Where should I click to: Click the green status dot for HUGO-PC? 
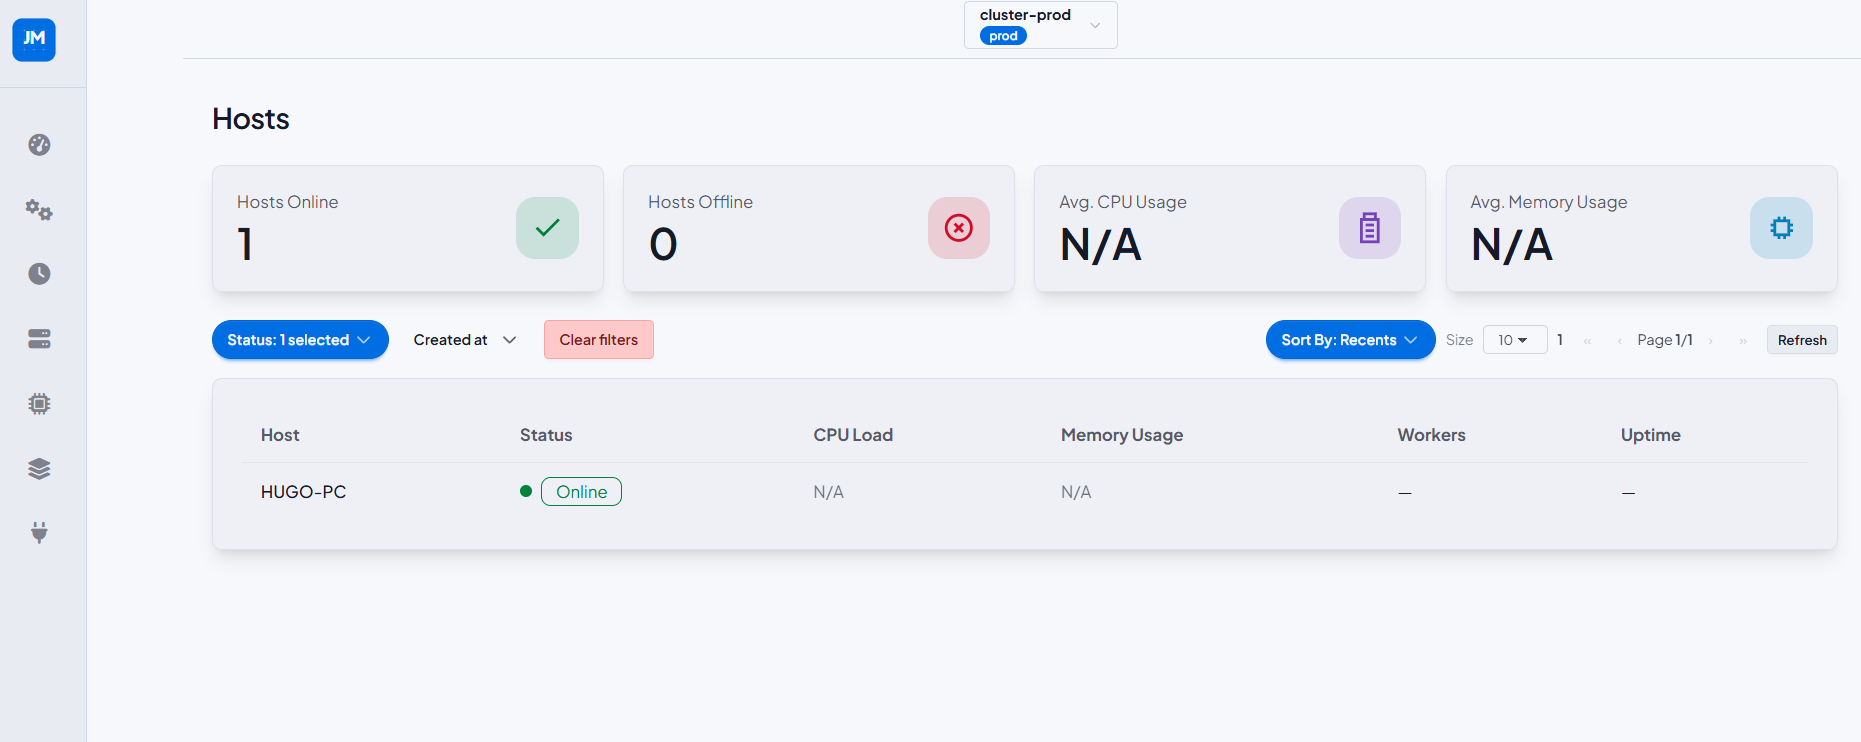[x=526, y=491]
